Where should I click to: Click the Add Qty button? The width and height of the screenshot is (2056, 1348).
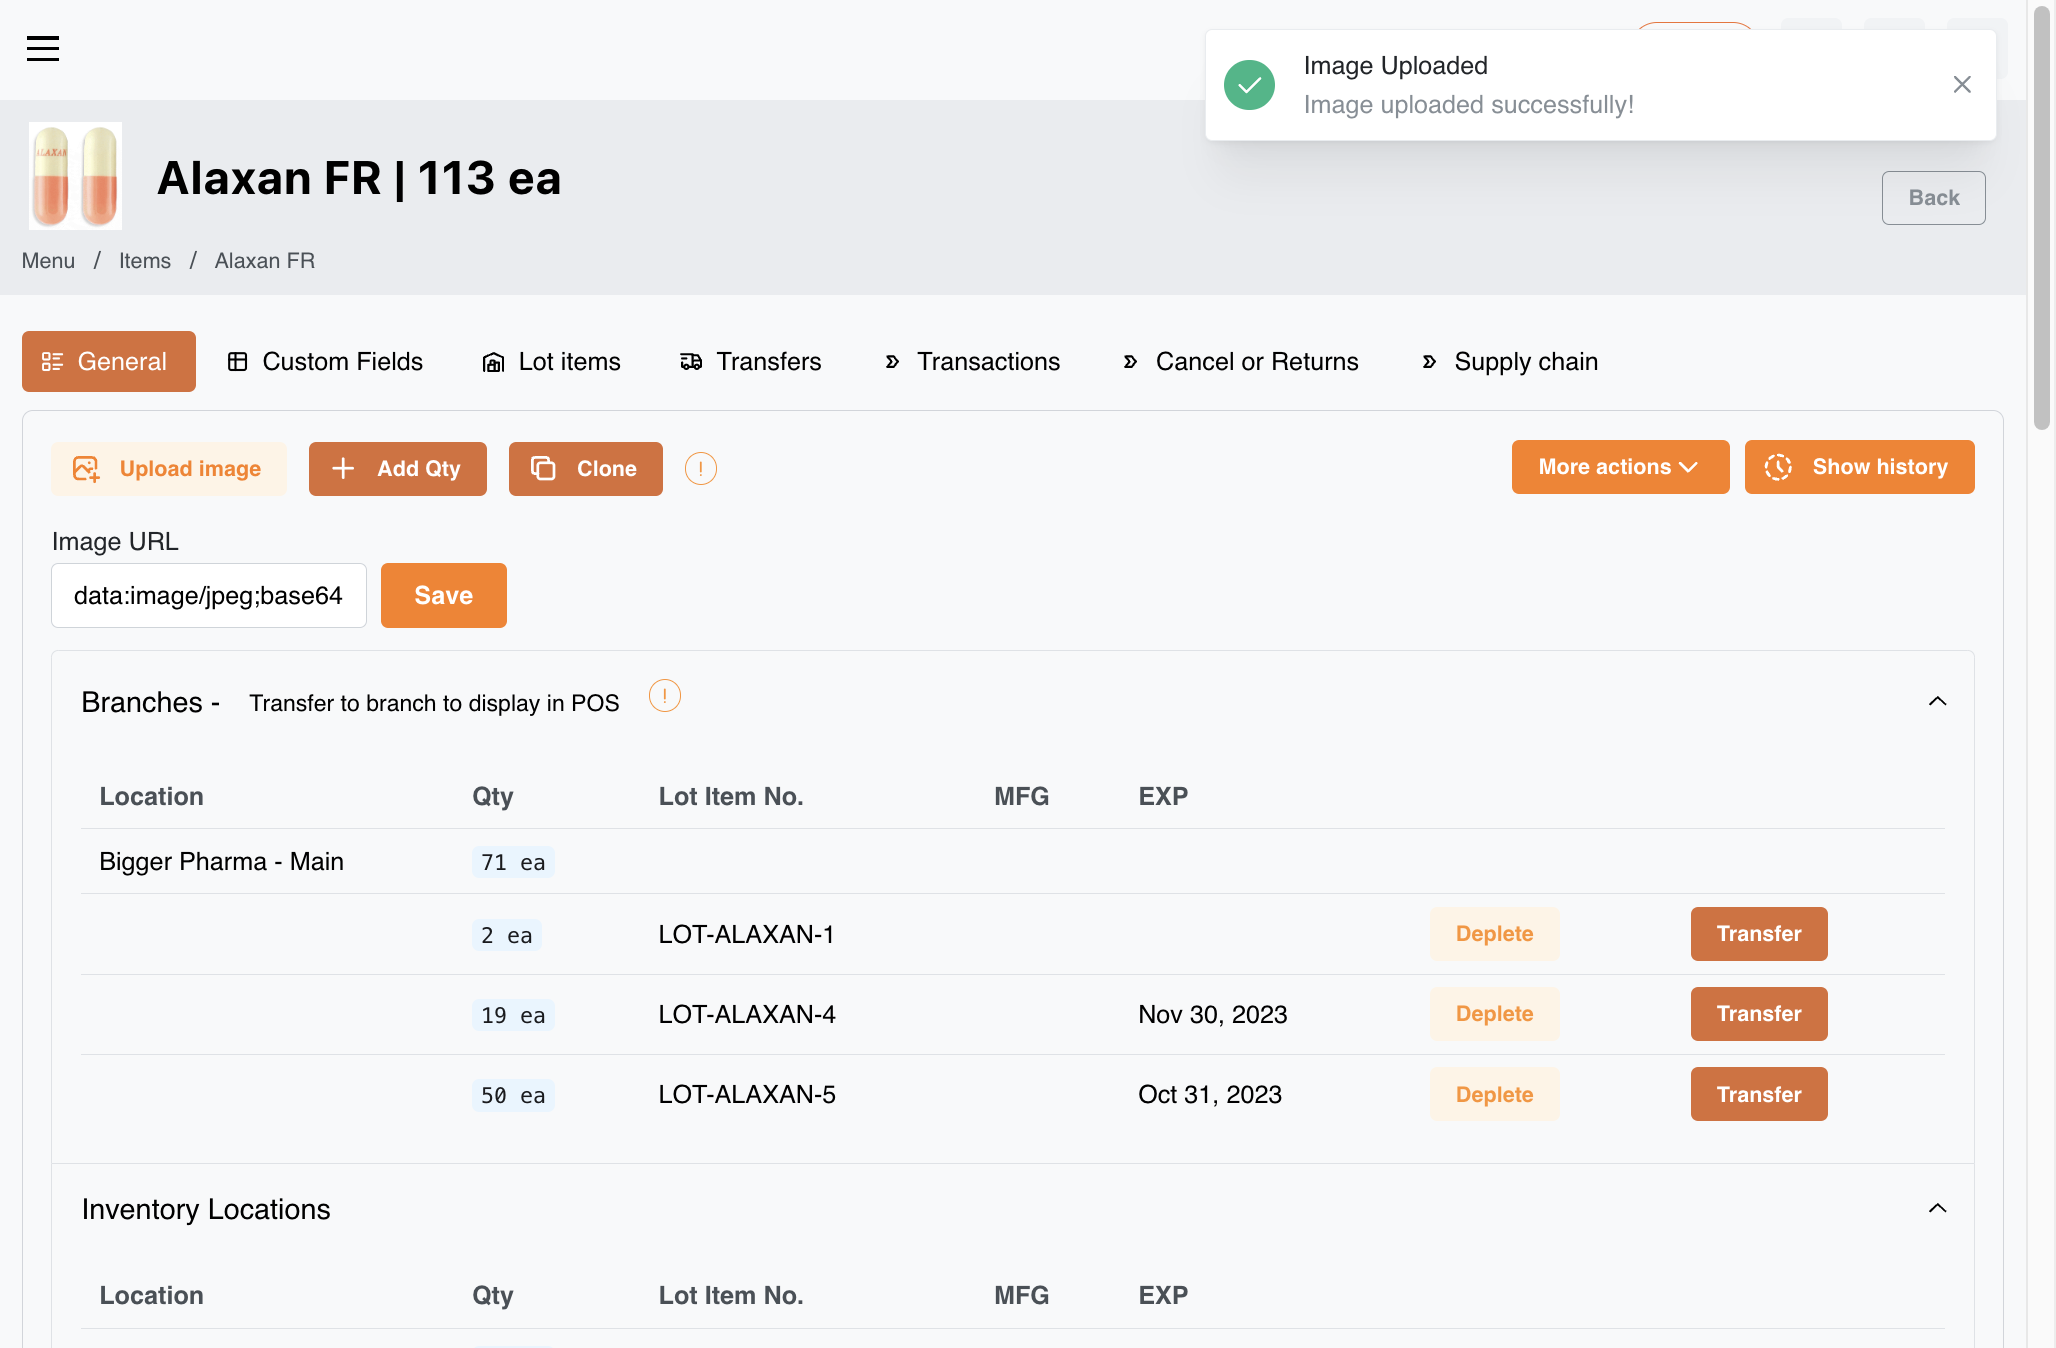[x=398, y=469]
